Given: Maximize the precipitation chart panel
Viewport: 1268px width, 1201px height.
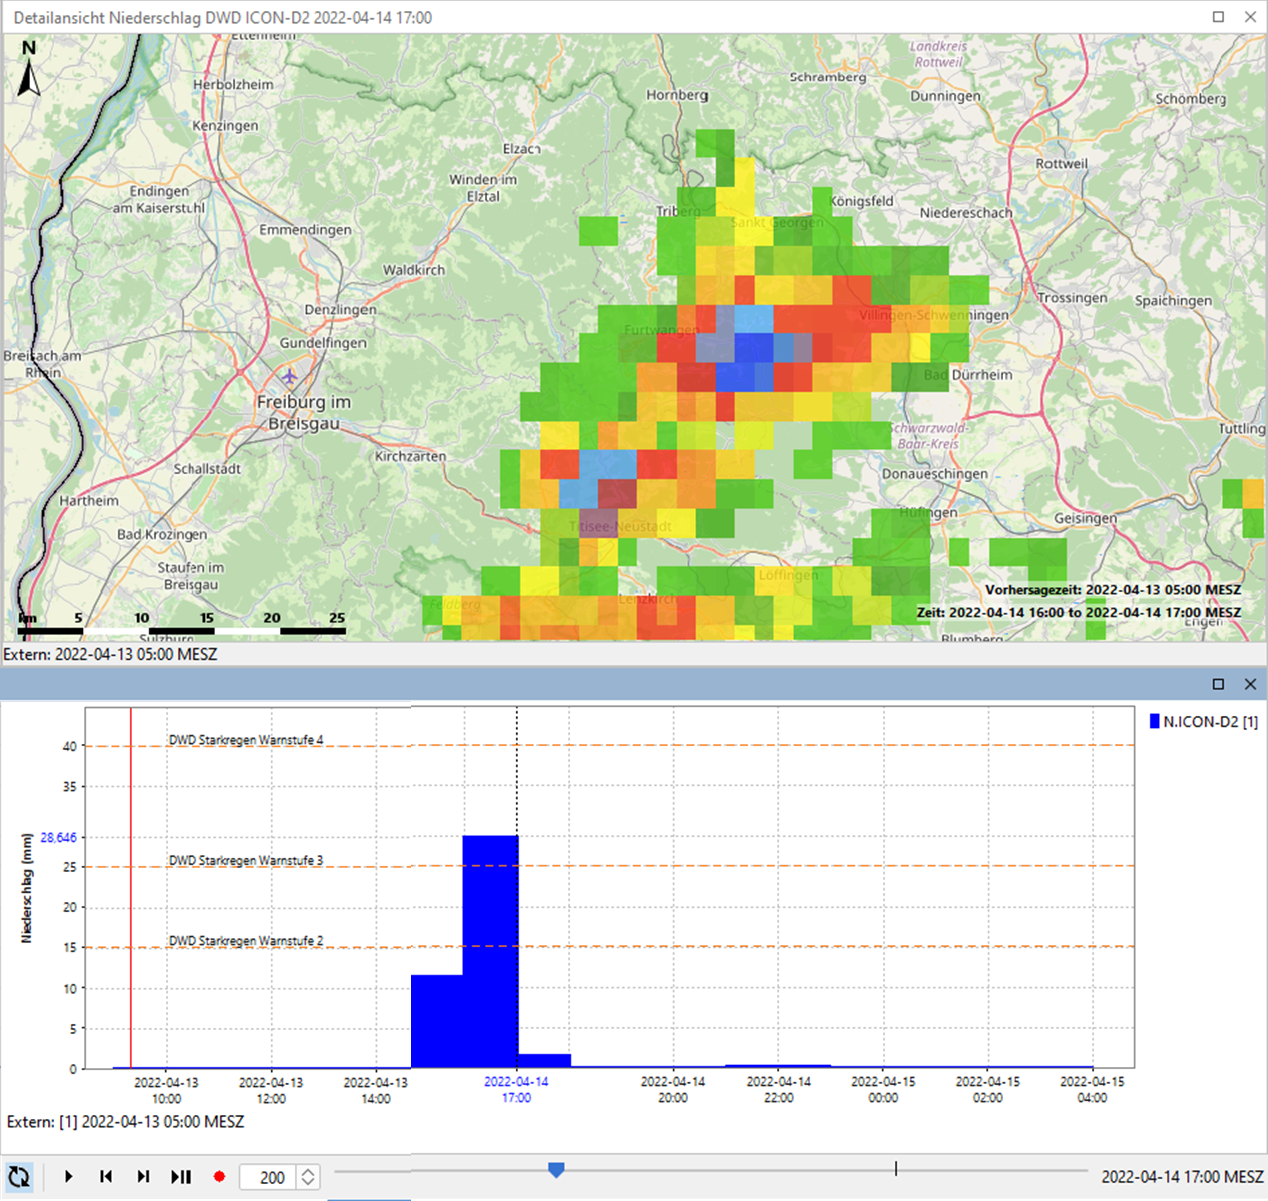Looking at the screenshot, I should (1218, 684).
